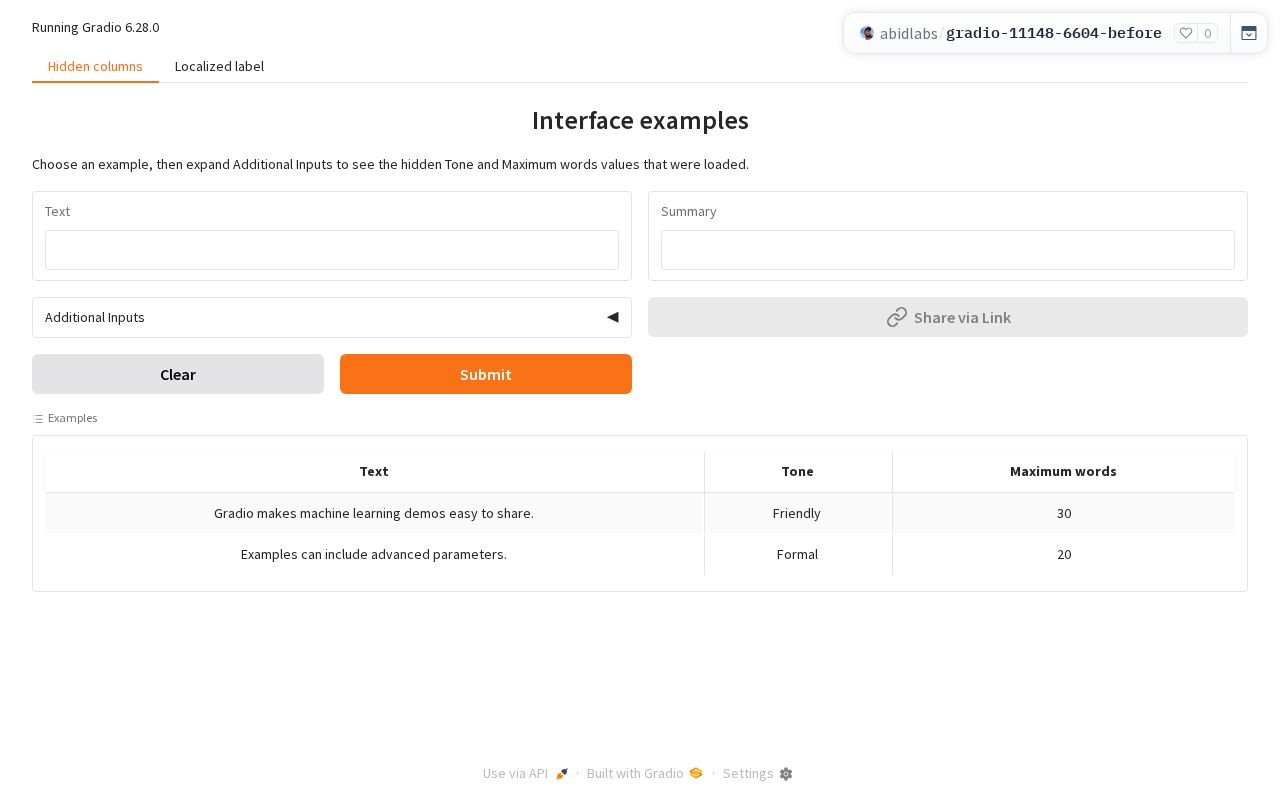Click the heart like icon
The width and height of the screenshot is (1280, 800).
pos(1186,33)
